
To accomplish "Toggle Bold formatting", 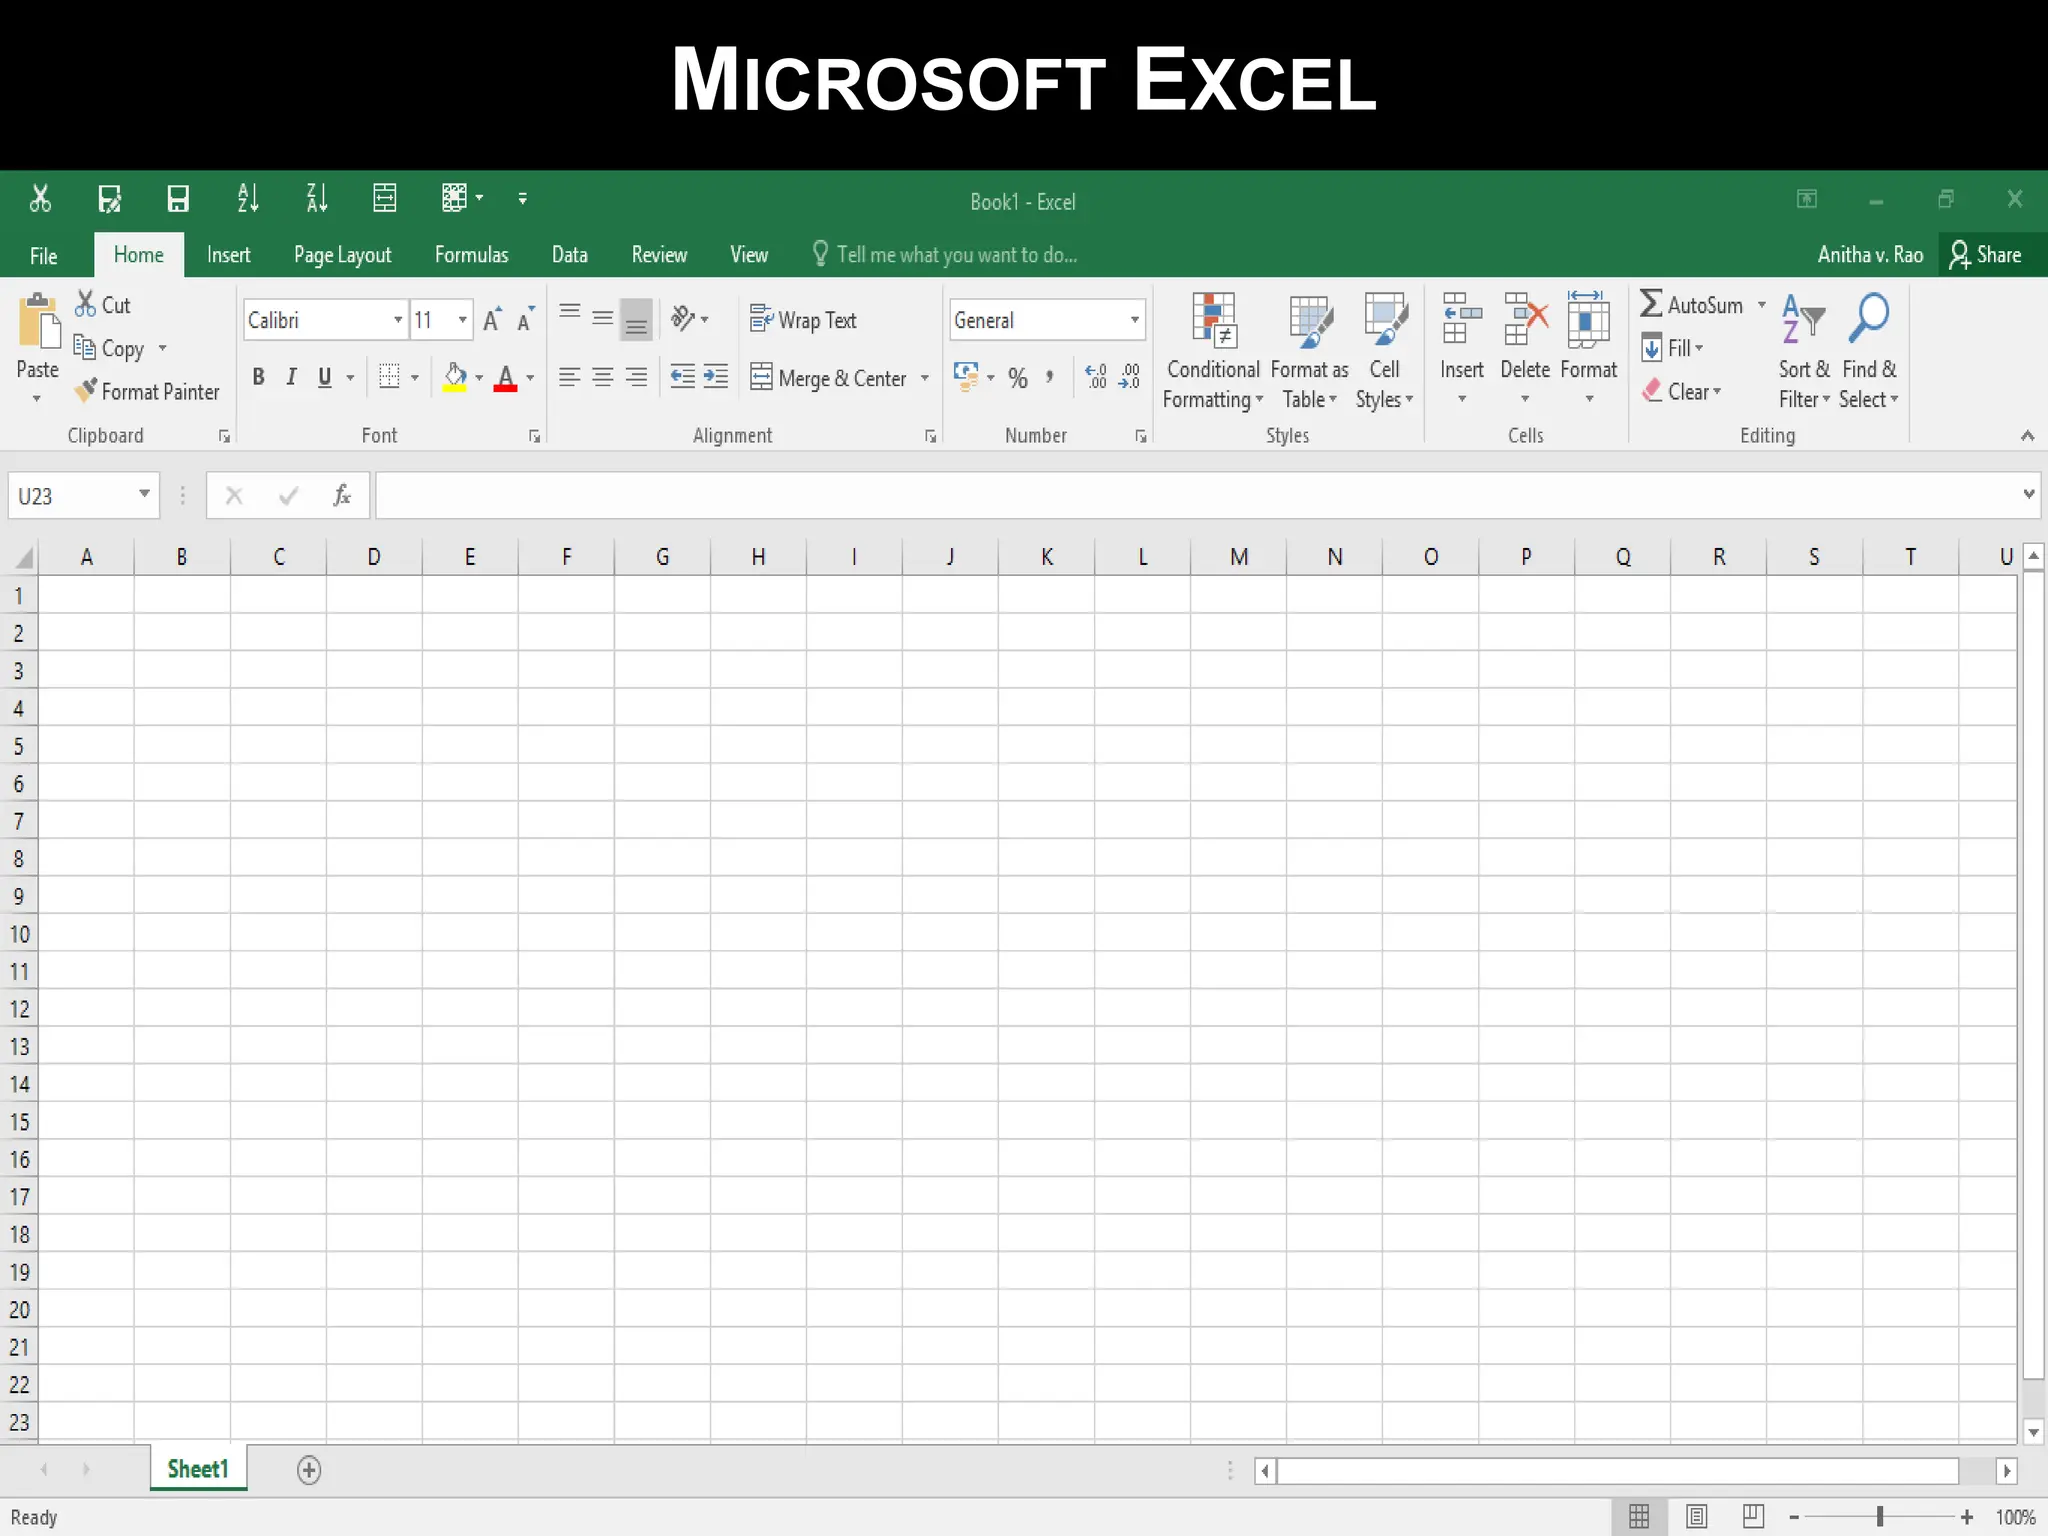I will point(259,377).
